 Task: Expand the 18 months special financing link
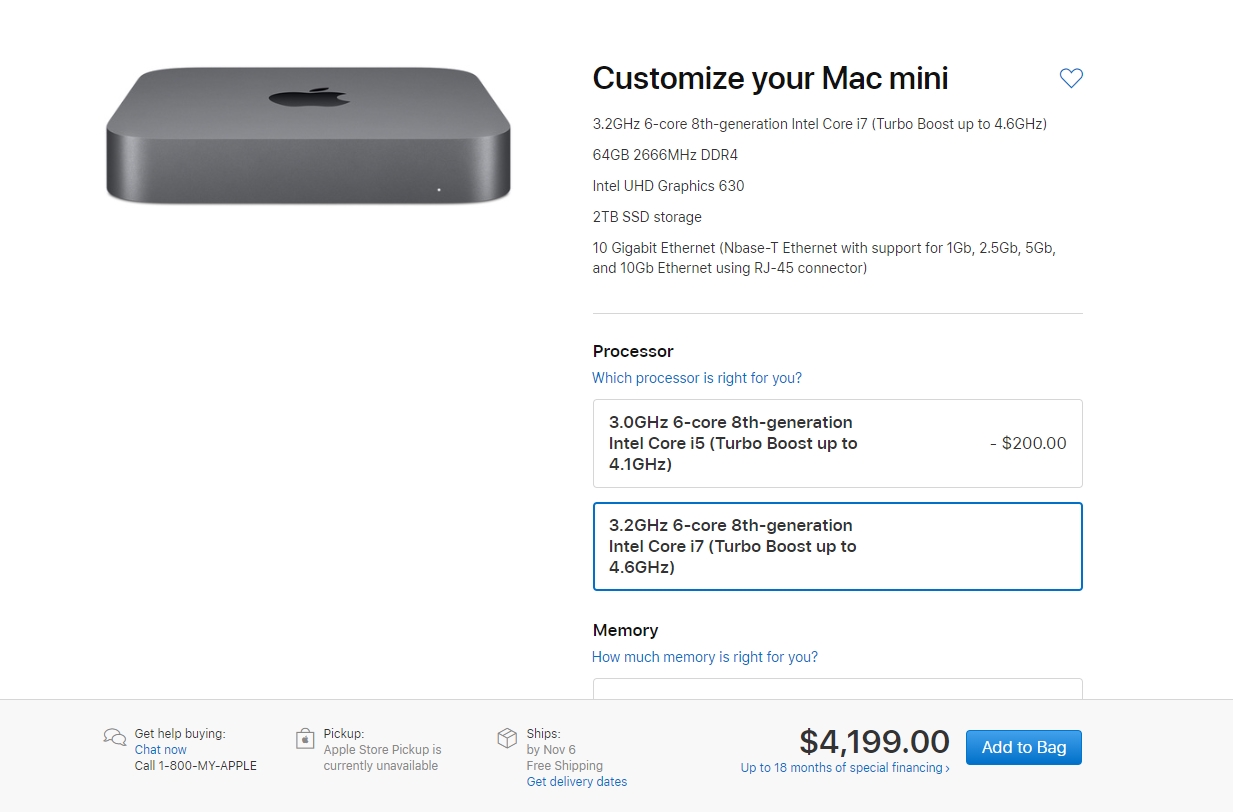tap(845, 768)
